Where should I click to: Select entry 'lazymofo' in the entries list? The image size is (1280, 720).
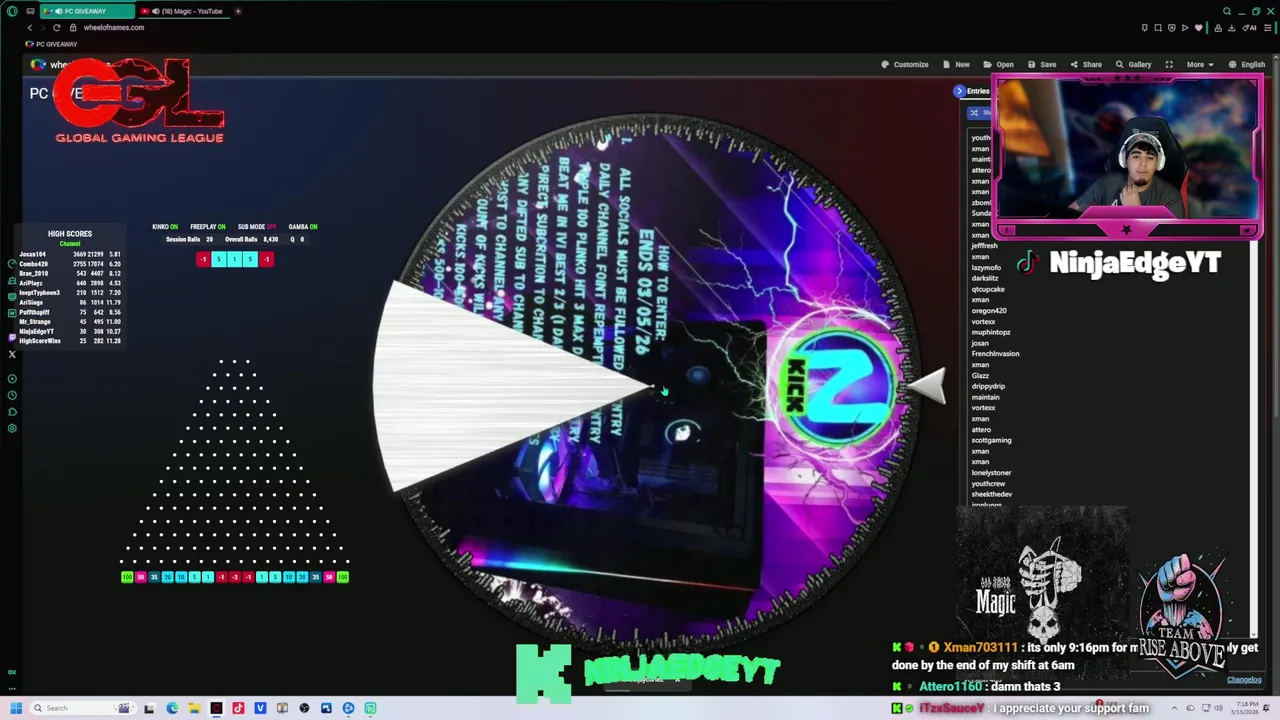pyautogui.click(x=986, y=267)
